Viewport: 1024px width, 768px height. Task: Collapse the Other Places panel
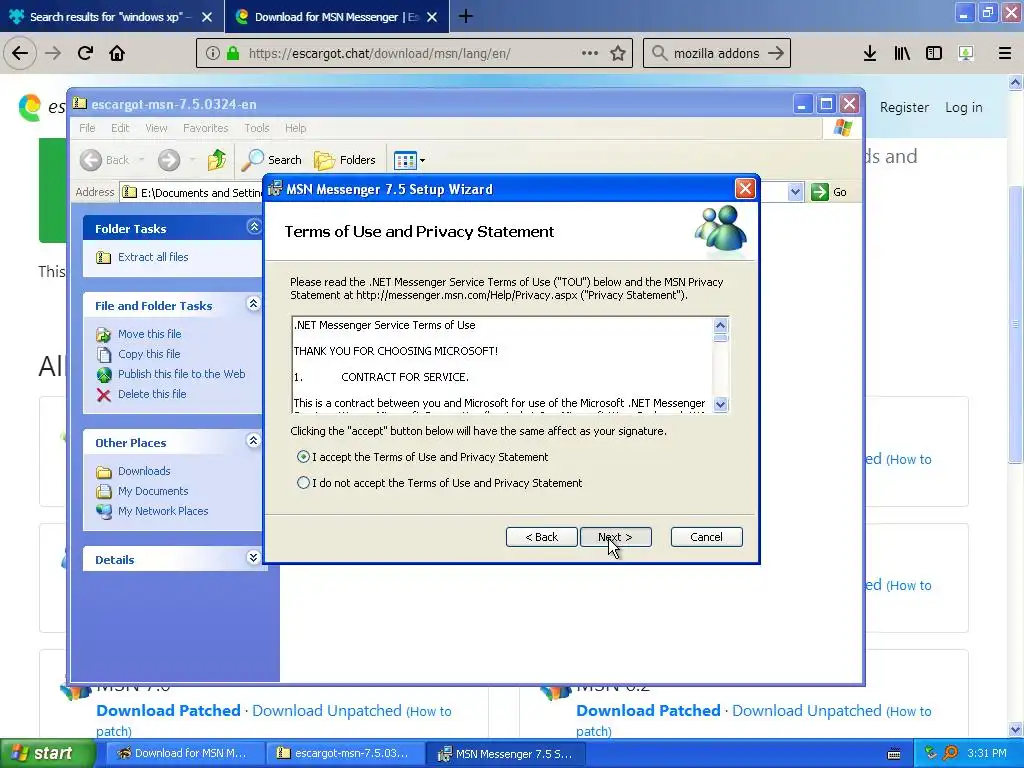tap(253, 441)
